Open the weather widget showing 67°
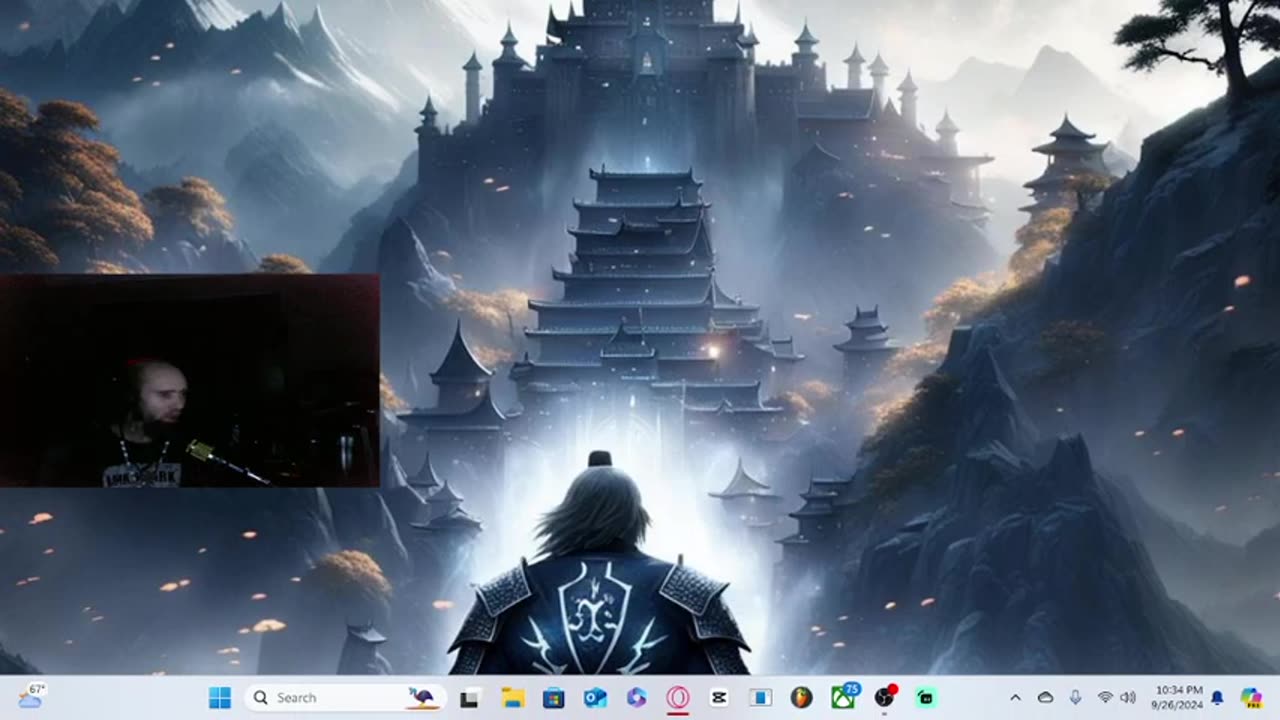Screen dimensions: 1280x720 click(30, 697)
